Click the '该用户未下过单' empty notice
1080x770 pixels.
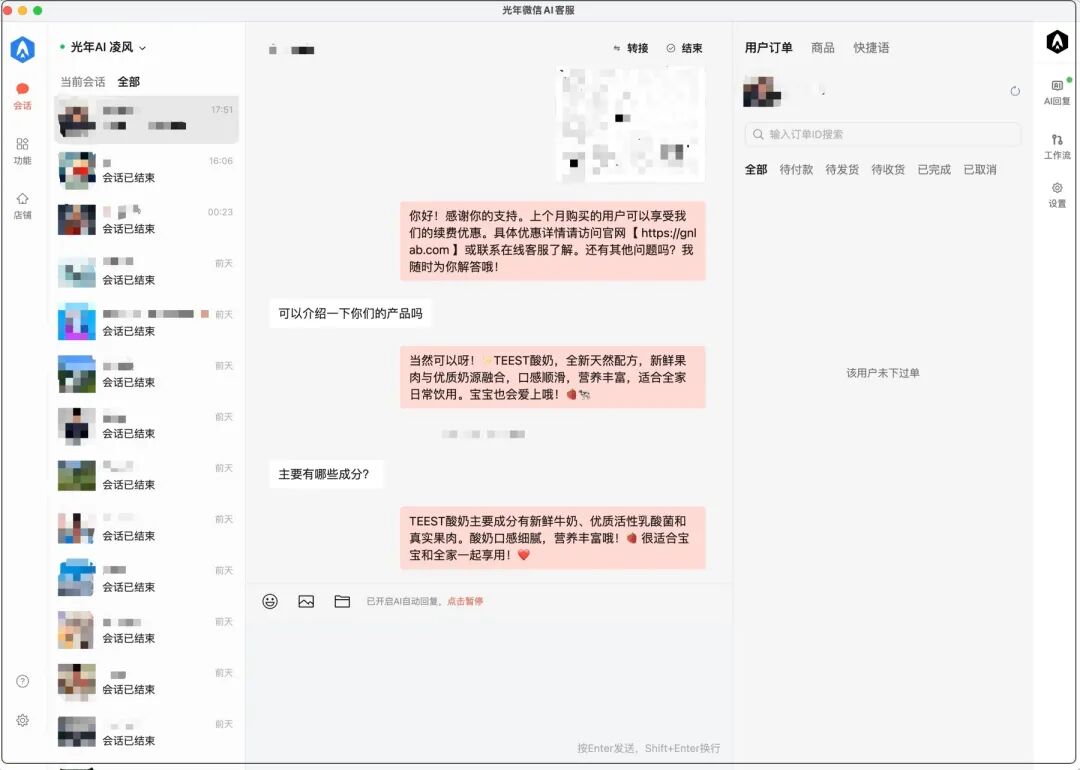pyautogui.click(x=882, y=373)
